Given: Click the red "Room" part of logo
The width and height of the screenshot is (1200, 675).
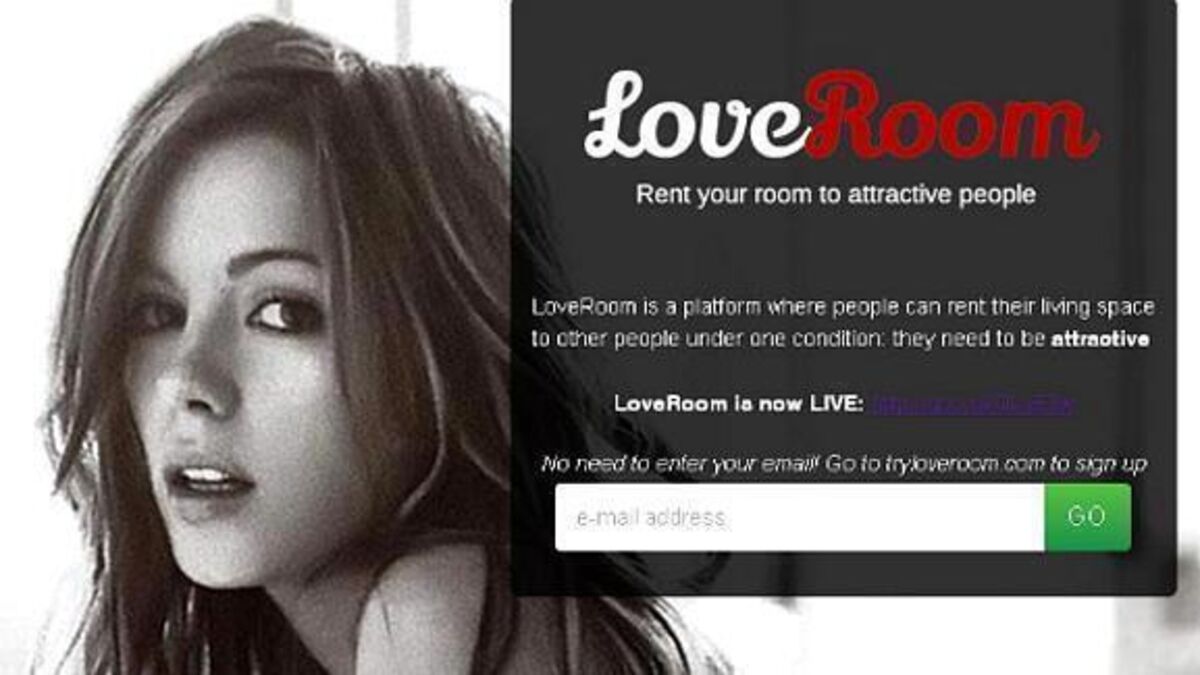Looking at the screenshot, I should point(951,115).
